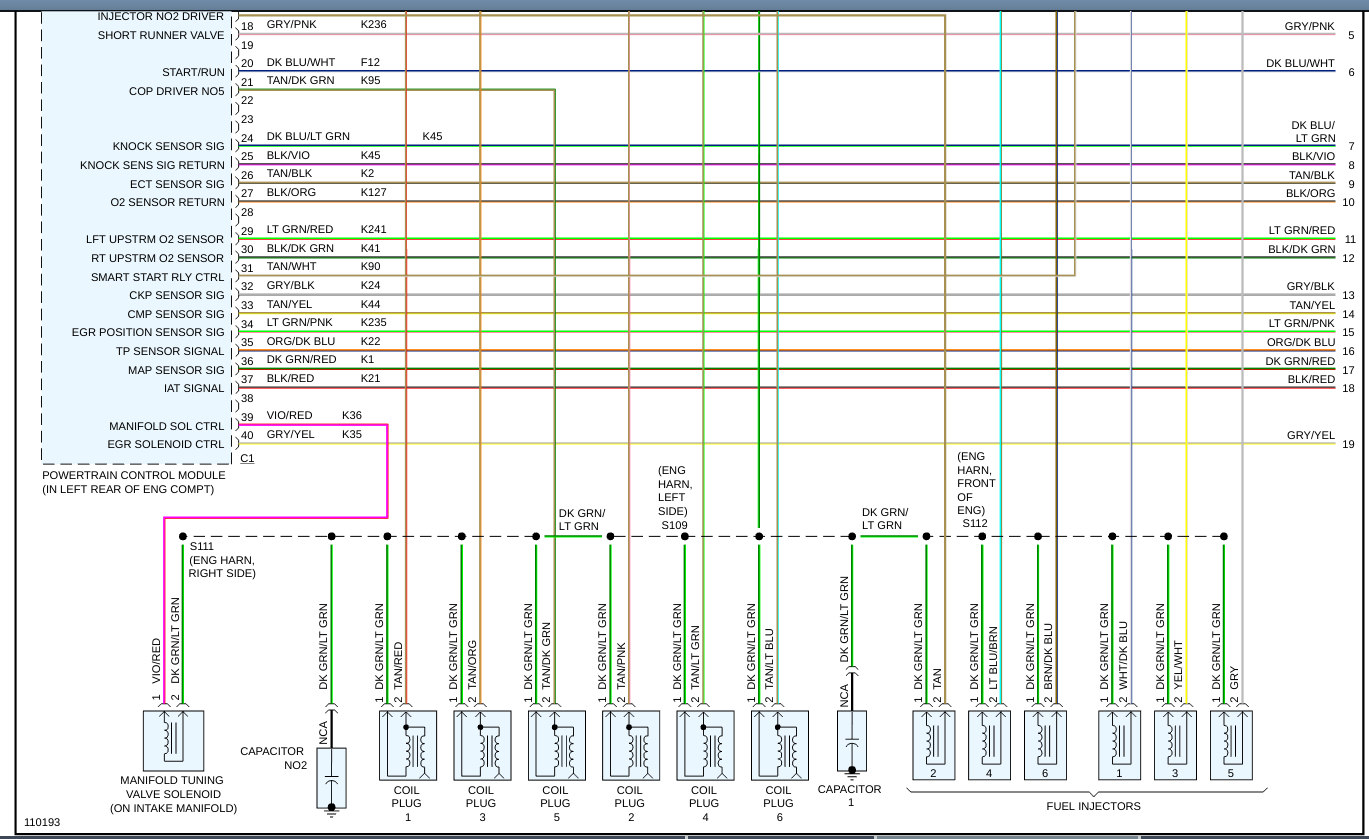Select the SHORT RUNNER VALVE label
This screenshot has width=1369, height=839.
(x=161, y=36)
